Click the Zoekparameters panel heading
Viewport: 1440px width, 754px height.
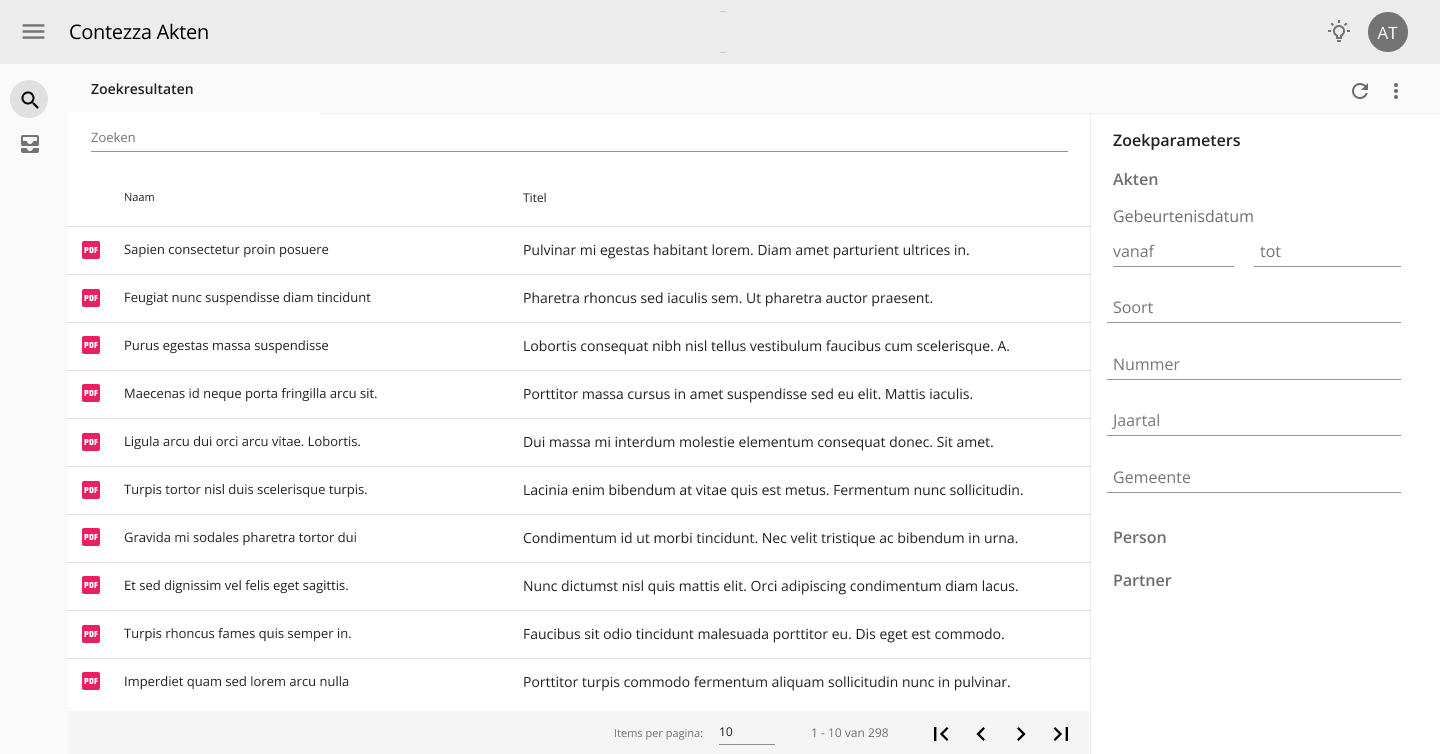coord(1177,140)
